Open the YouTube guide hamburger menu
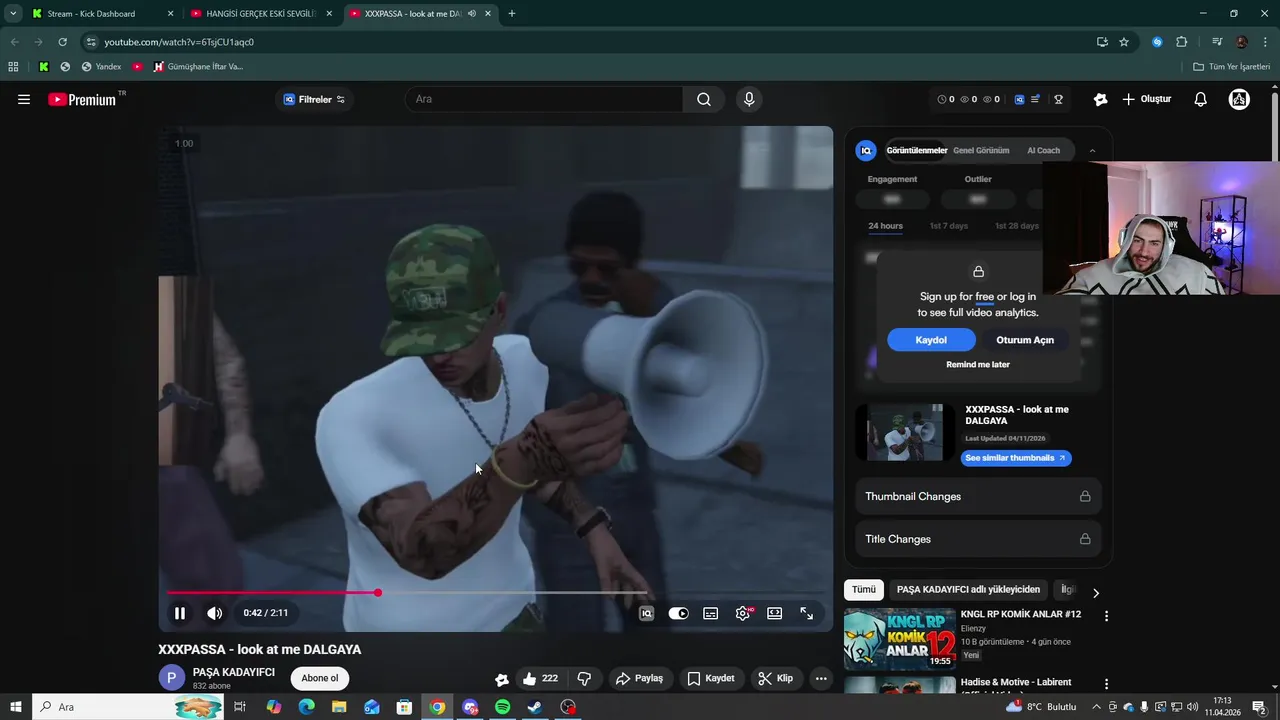This screenshot has width=1280, height=720. click(24, 99)
